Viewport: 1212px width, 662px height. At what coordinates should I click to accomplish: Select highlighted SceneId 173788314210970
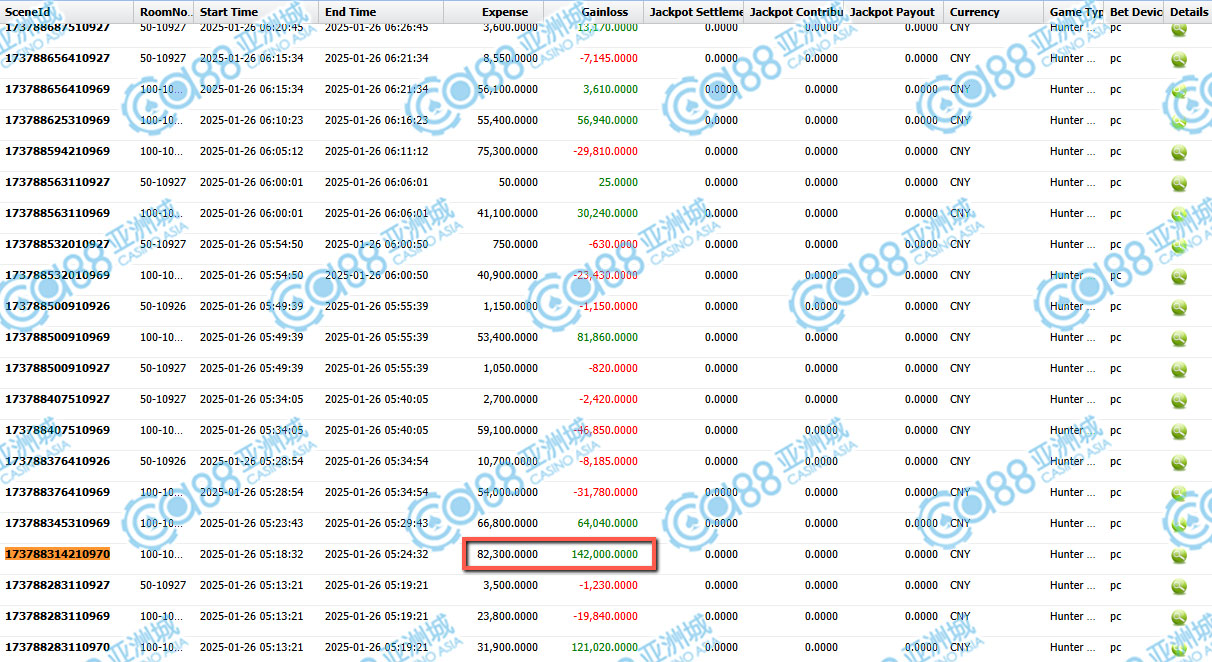click(x=58, y=554)
